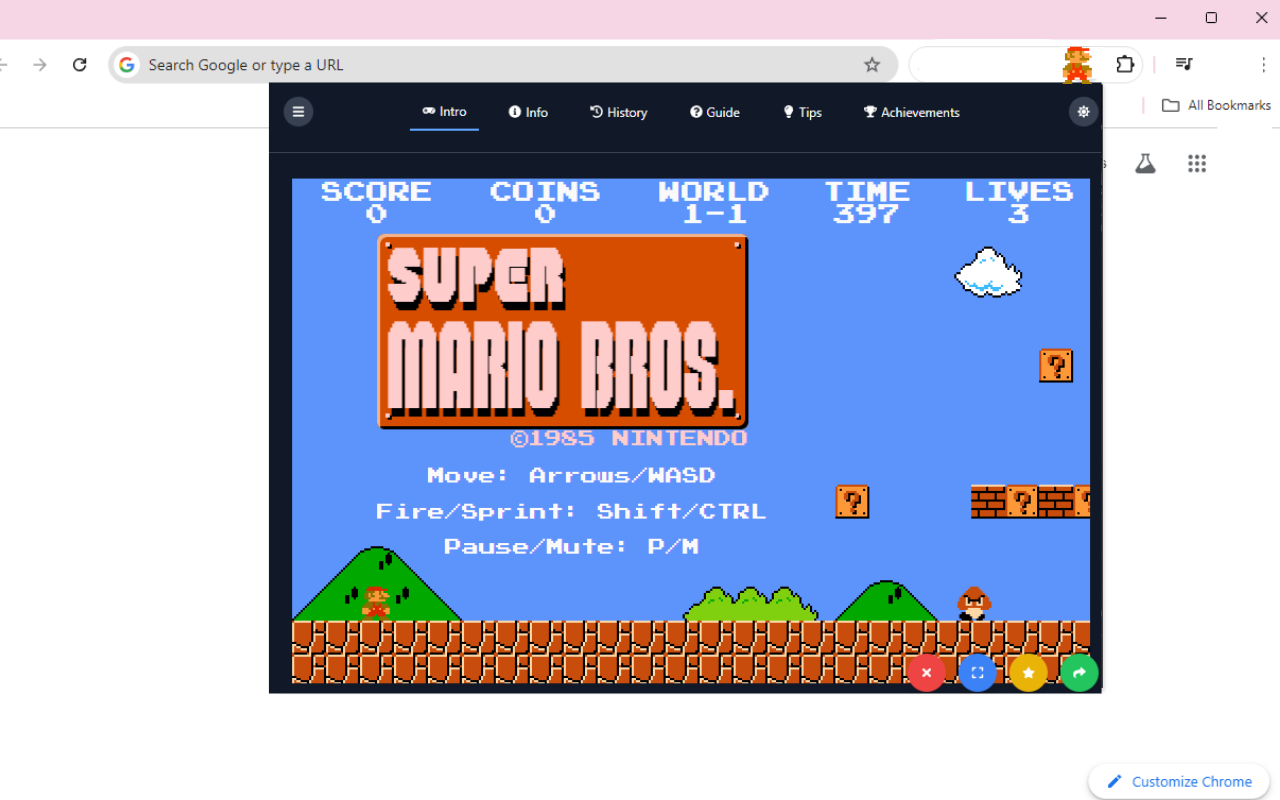Click the ©1985 NINTENDO text
This screenshot has height=800, width=1280.
(629, 438)
